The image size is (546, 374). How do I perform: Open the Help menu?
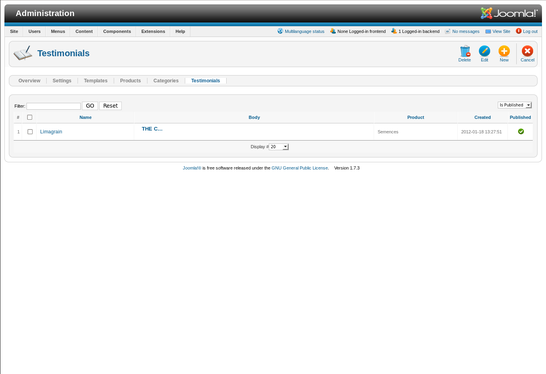[x=180, y=31]
